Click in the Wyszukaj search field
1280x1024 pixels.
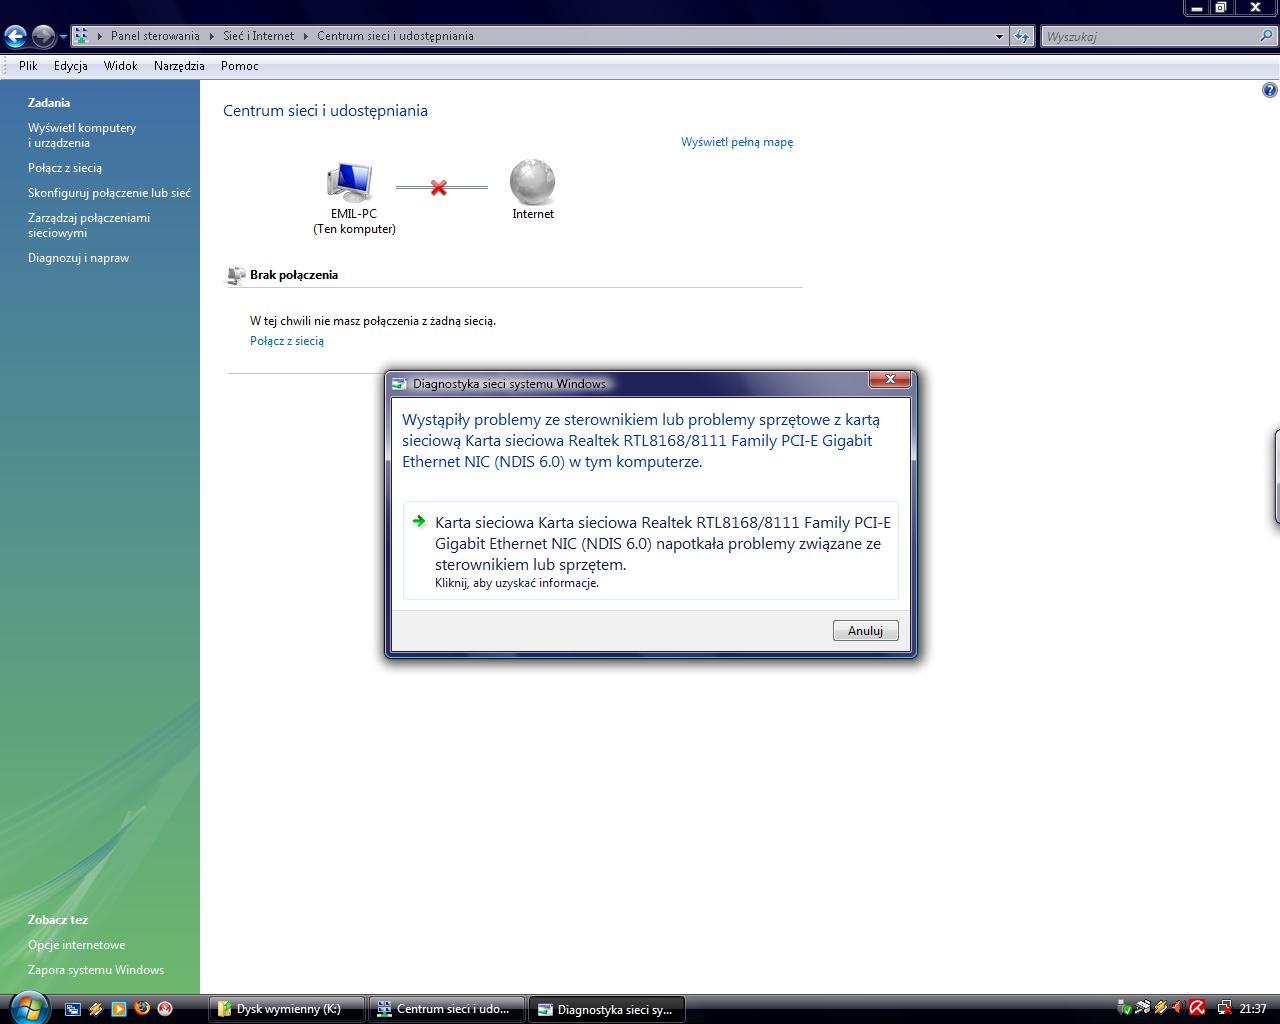(1150, 36)
